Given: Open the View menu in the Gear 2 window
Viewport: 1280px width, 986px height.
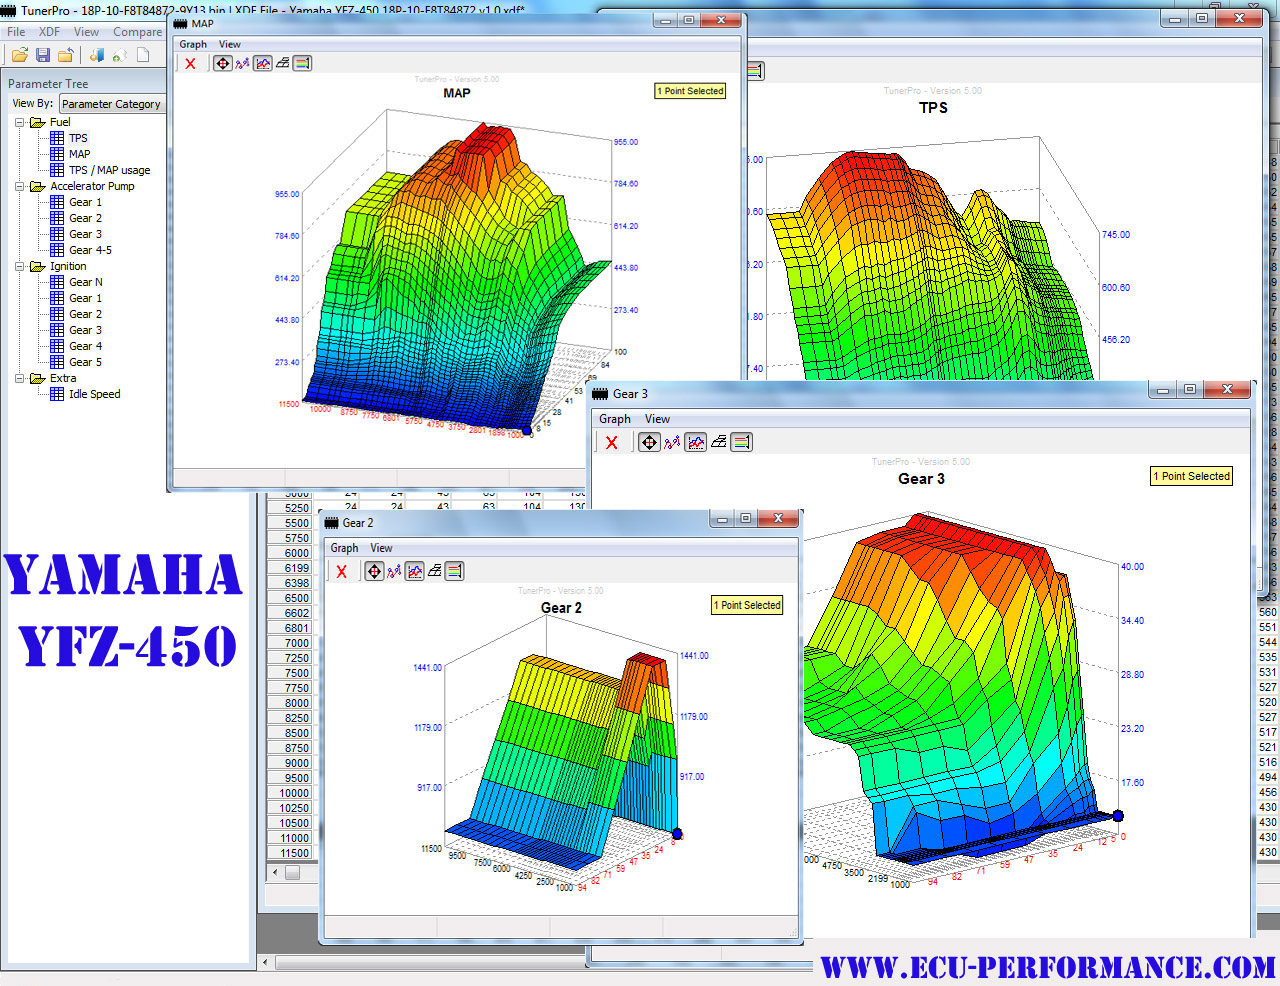Looking at the screenshot, I should [x=381, y=548].
